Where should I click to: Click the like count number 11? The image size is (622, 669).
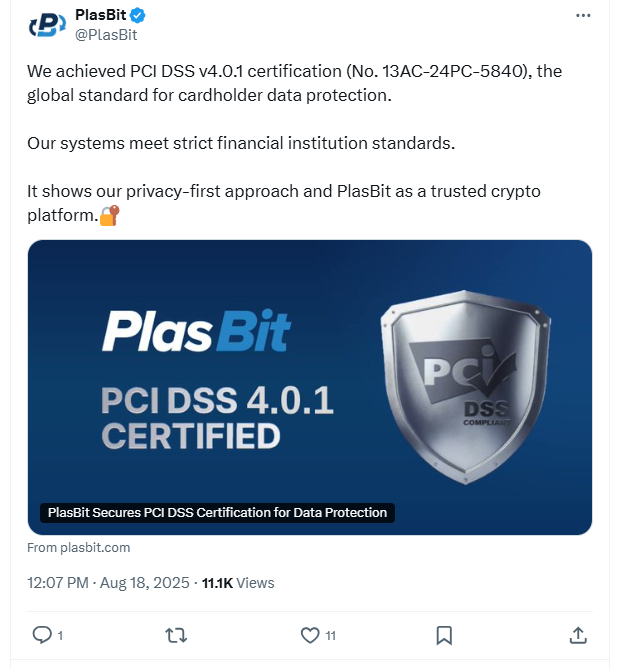pos(330,635)
